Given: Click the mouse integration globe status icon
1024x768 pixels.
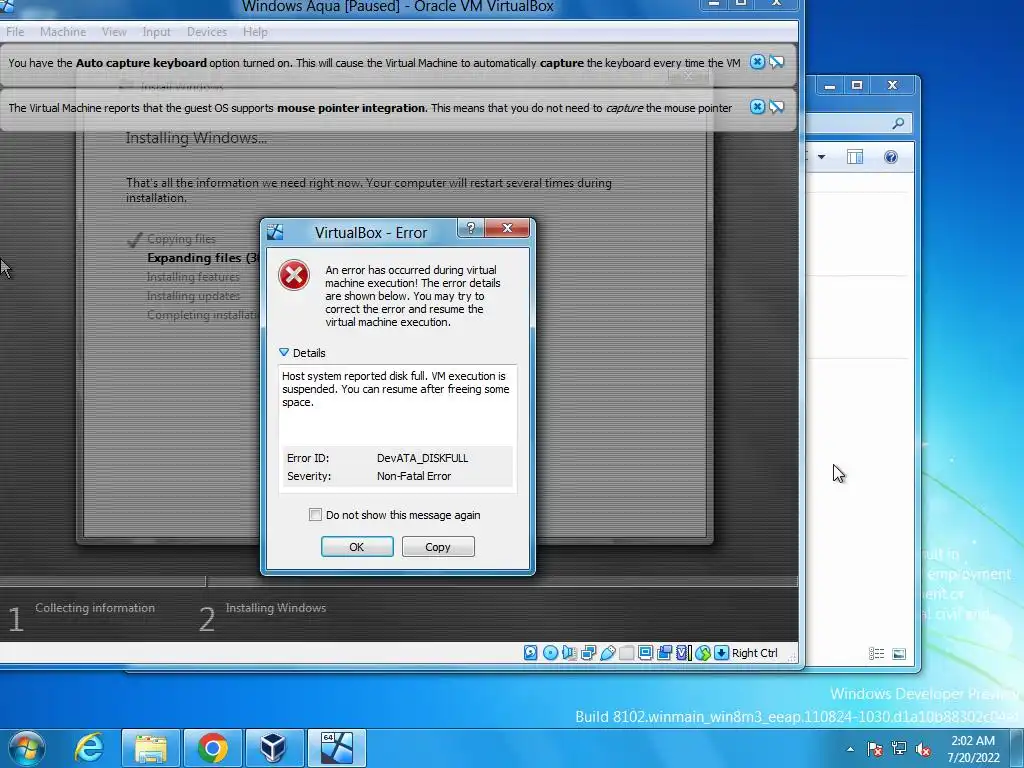Looking at the screenshot, I should (702, 652).
